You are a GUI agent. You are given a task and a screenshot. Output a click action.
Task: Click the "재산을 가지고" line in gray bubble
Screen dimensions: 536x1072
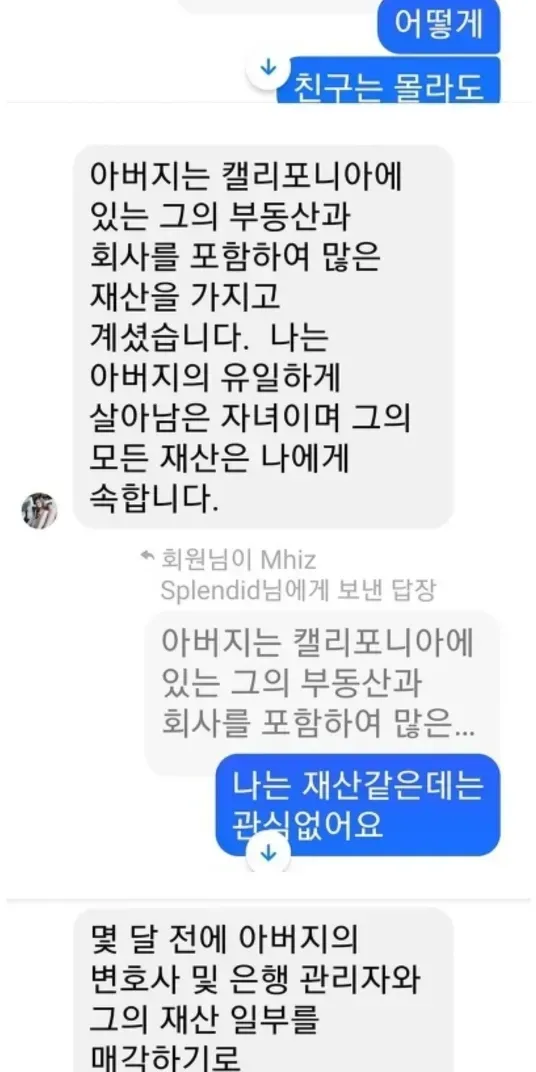click(x=185, y=298)
